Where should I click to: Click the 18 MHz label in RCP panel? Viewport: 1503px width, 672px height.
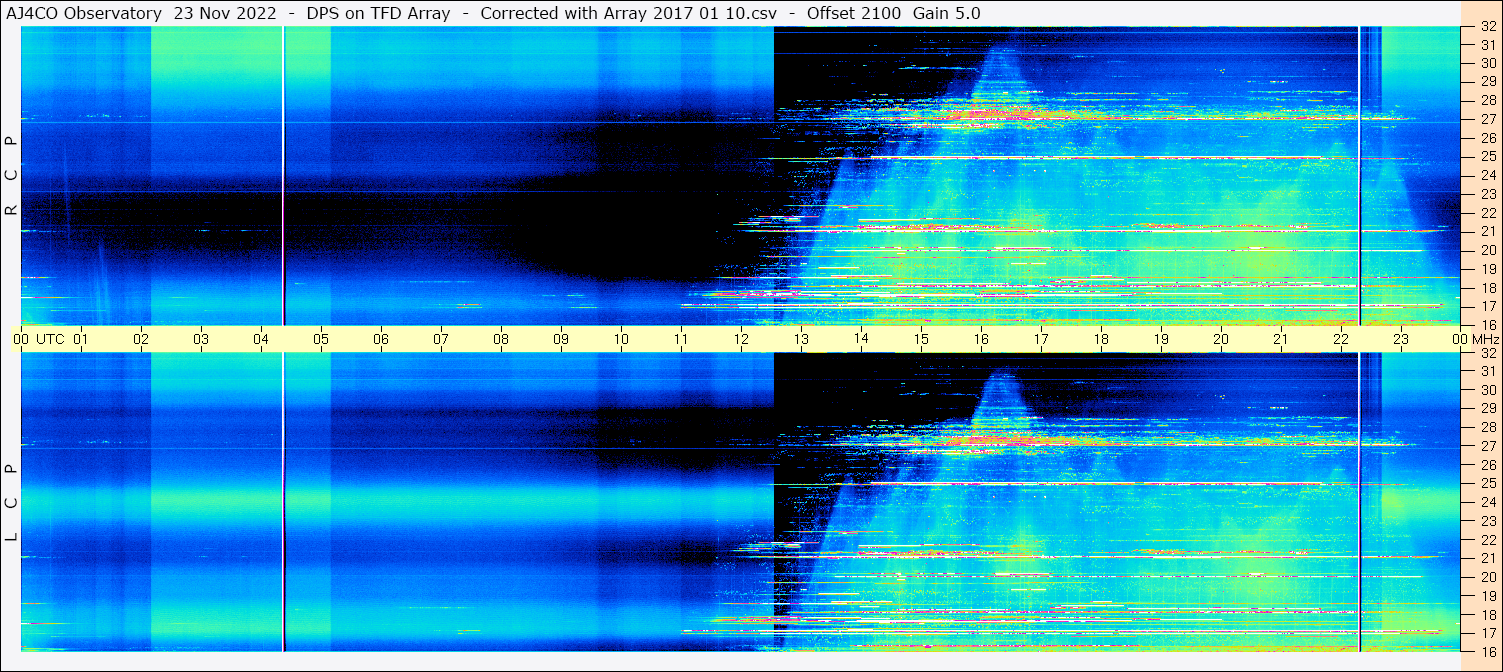tap(1487, 288)
